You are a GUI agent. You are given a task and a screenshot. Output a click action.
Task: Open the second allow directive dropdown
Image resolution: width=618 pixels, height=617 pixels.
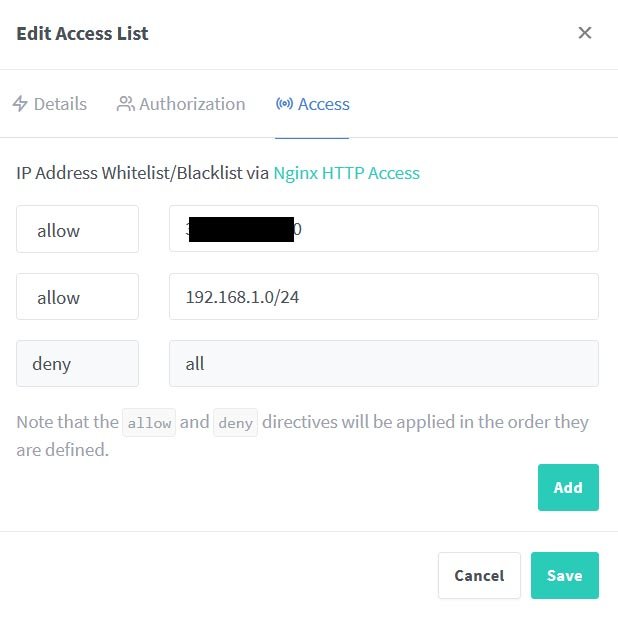click(x=77, y=296)
